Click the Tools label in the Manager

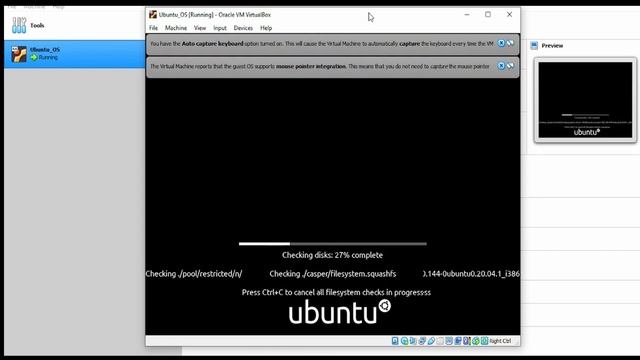pyautogui.click(x=37, y=25)
